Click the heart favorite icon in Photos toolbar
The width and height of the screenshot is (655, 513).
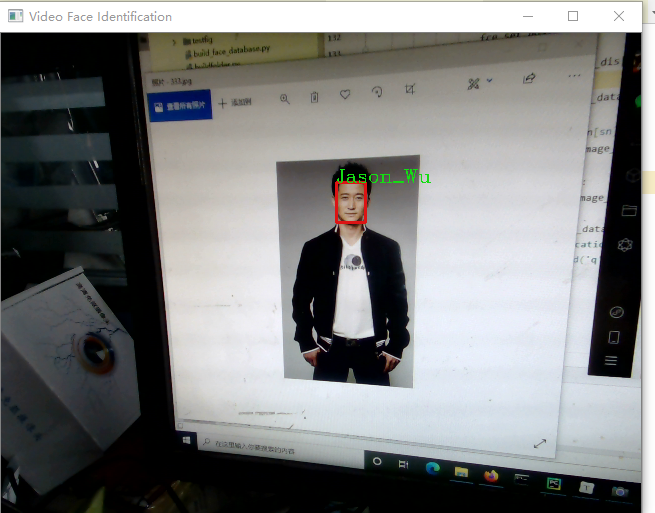[x=345, y=94]
